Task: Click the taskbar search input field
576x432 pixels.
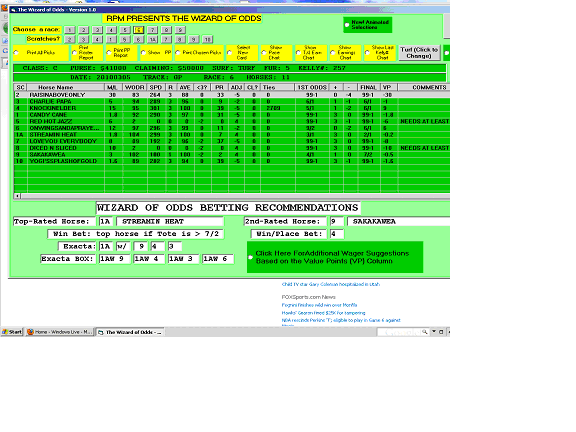Action: [x=399, y=332]
